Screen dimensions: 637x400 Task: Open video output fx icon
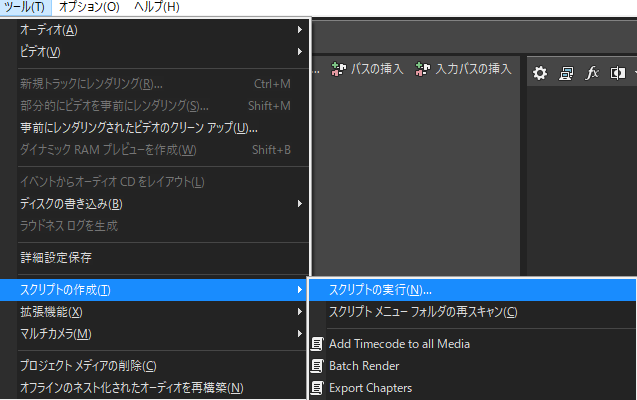[592, 74]
